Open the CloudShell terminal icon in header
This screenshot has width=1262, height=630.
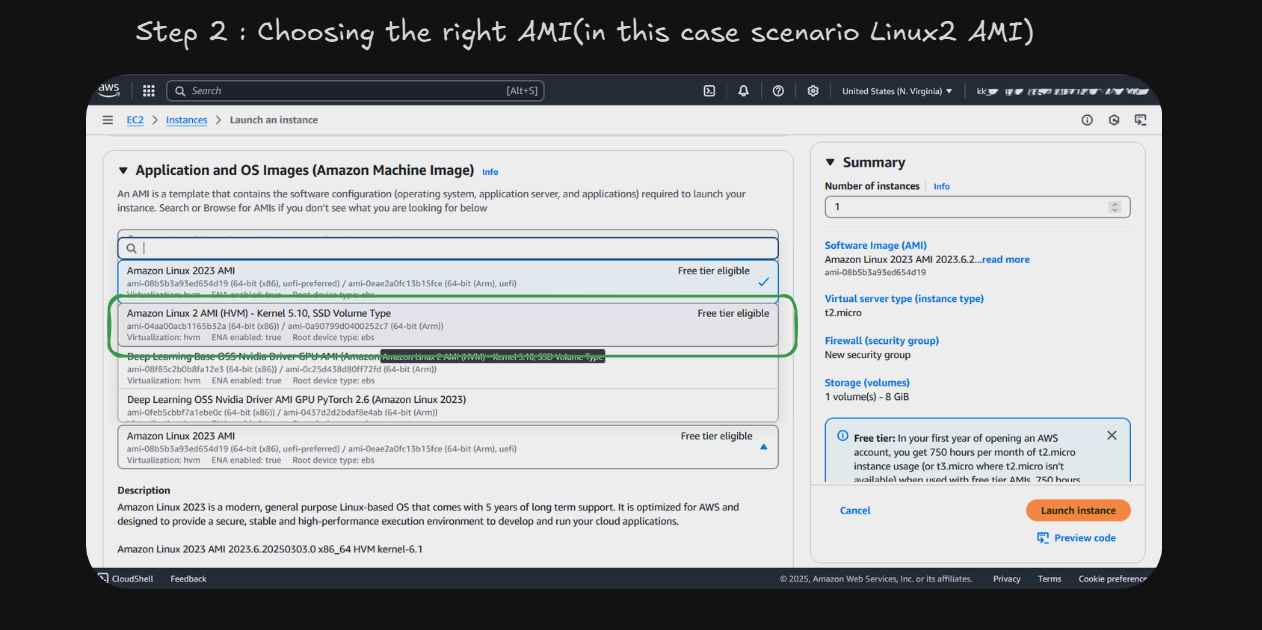click(709, 90)
